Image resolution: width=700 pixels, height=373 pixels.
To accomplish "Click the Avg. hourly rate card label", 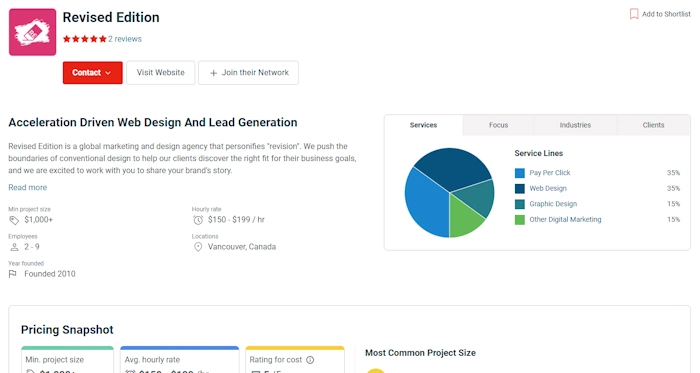I will click(152, 360).
